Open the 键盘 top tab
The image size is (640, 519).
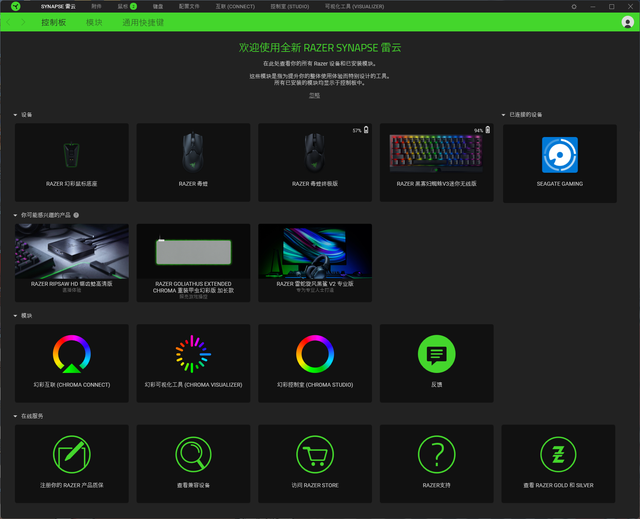tap(158, 7)
